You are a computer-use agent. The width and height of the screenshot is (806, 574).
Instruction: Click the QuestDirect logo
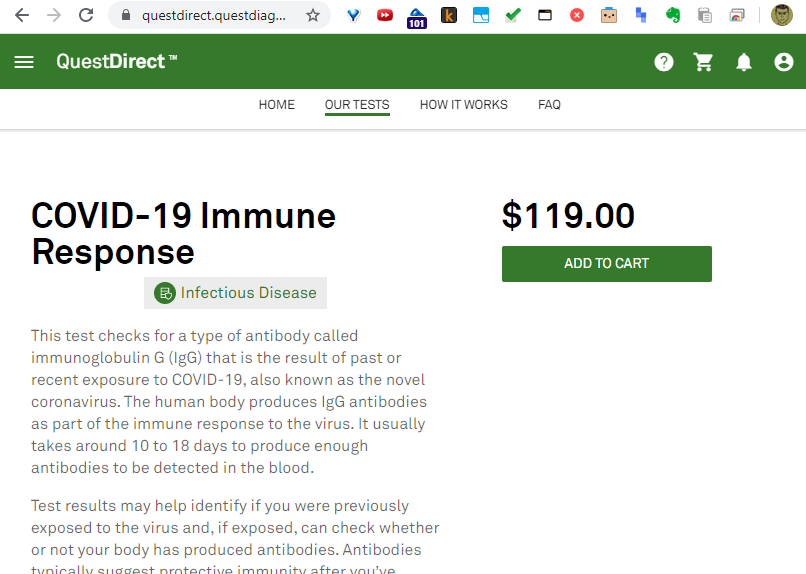click(x=116, y=62)
